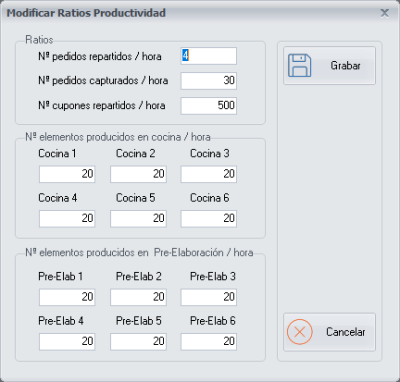Edit the Pre-Elab 5 value box

[138, 342]
